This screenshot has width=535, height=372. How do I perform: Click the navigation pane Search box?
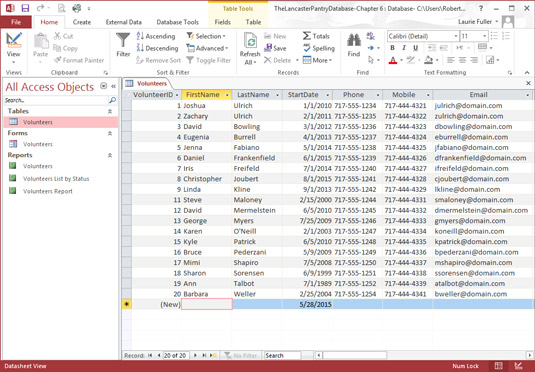56,100
